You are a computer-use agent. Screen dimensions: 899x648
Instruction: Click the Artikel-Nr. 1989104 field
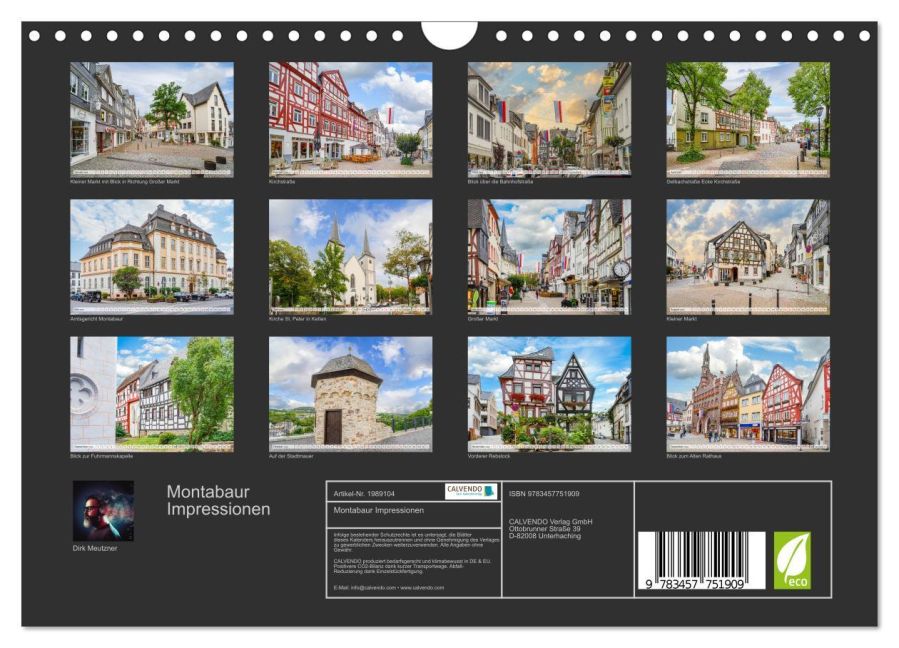click(364, 493)
